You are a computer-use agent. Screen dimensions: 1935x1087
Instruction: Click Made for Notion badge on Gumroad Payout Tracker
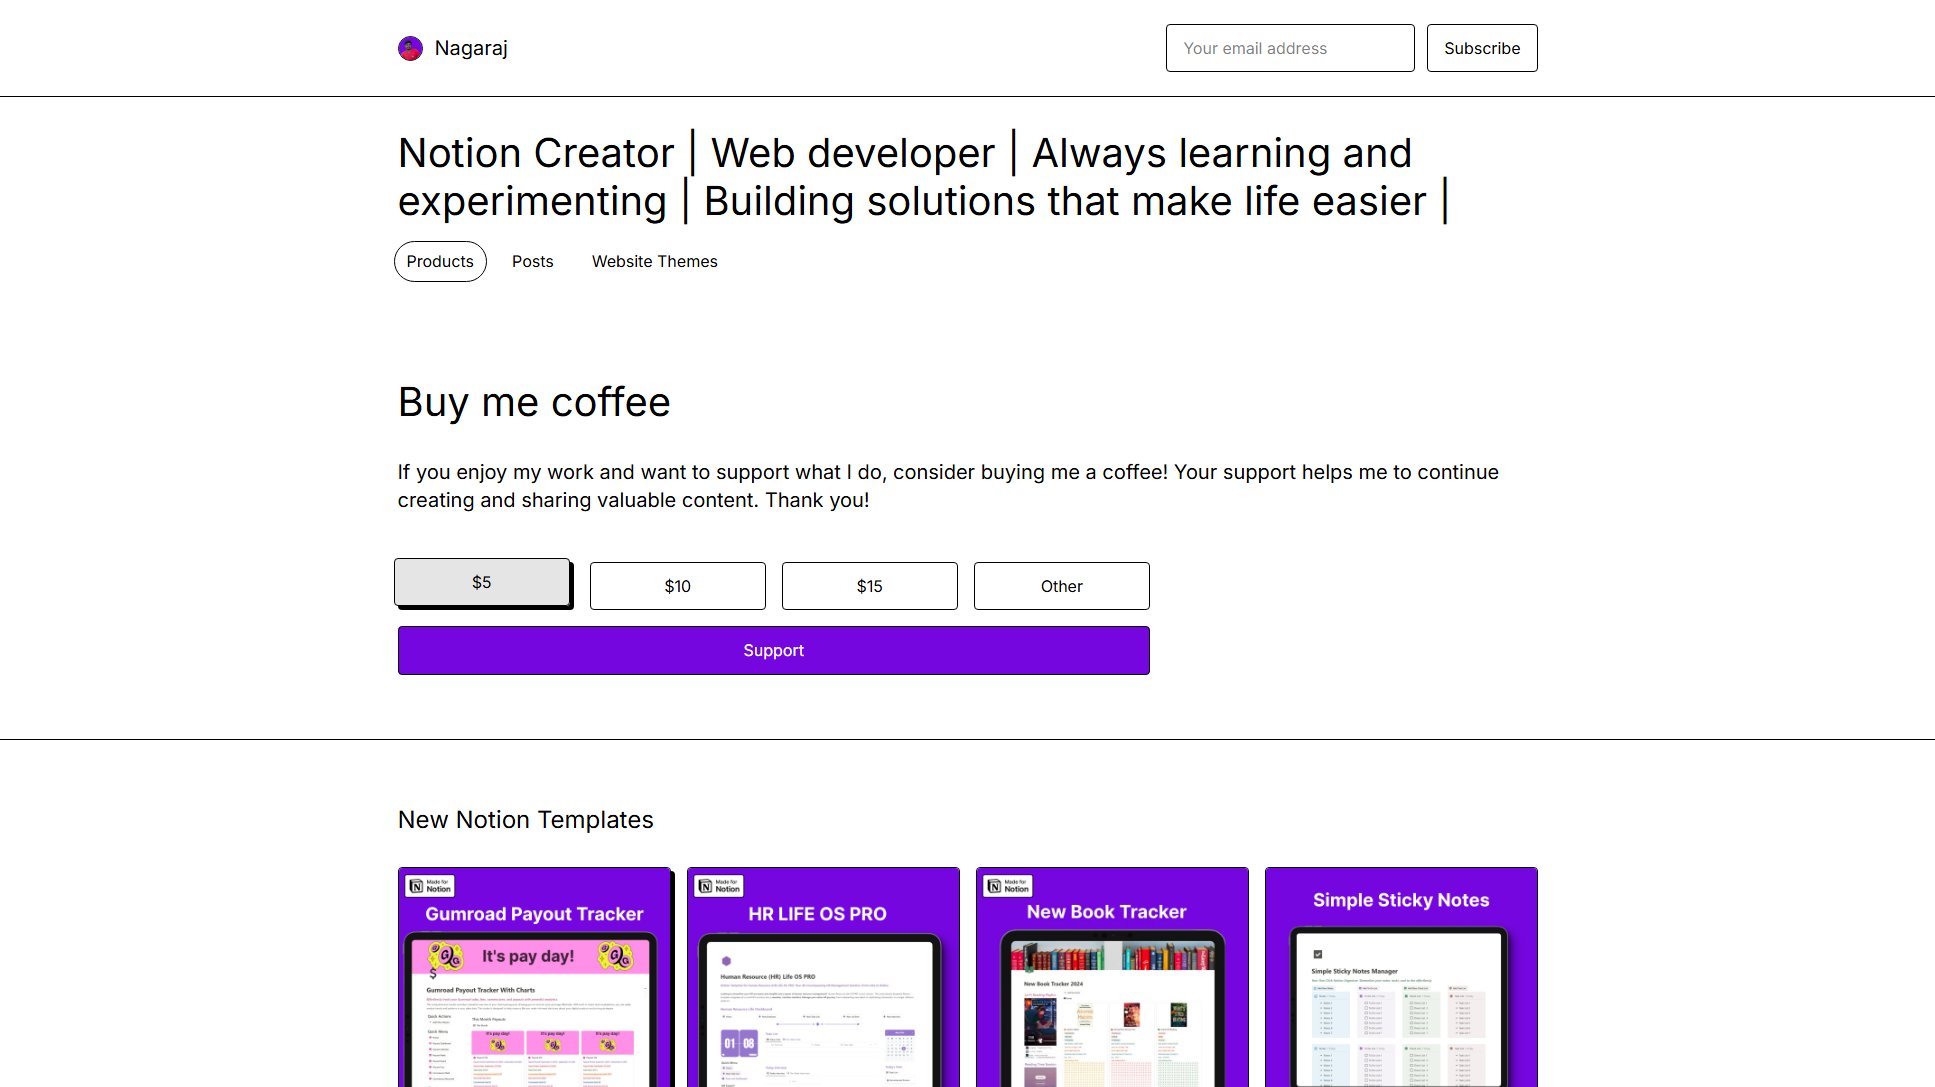tap(431, 886)
